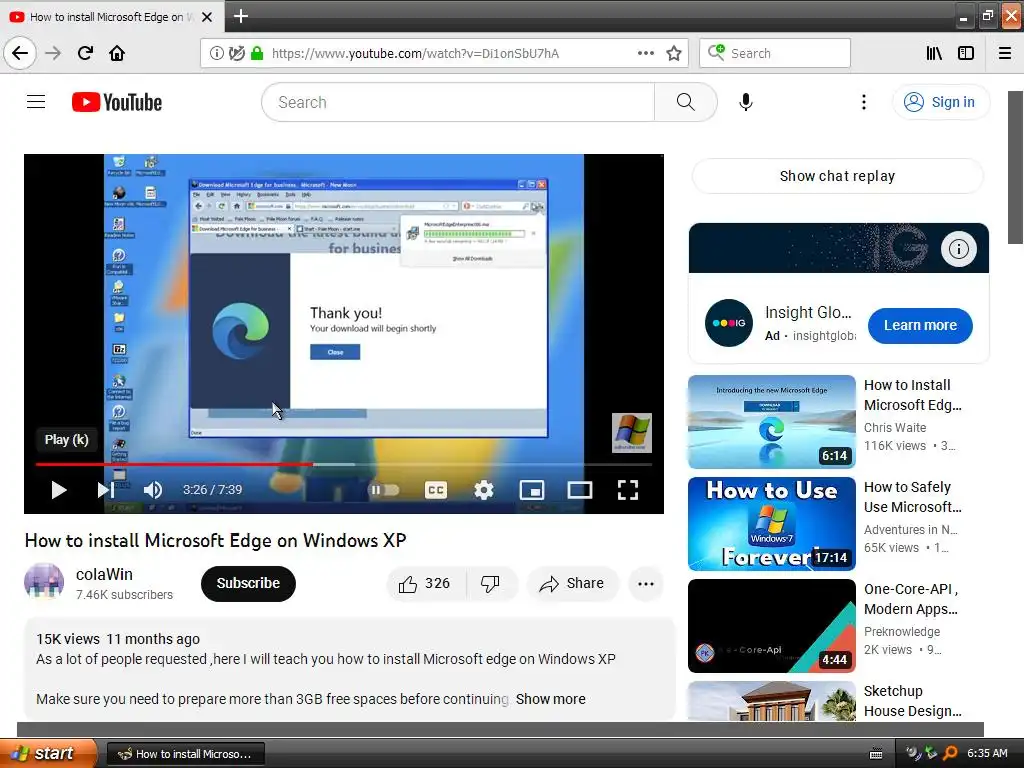Click the browser toolbar Search box
1024x768 pixels.
coord(775,54)
